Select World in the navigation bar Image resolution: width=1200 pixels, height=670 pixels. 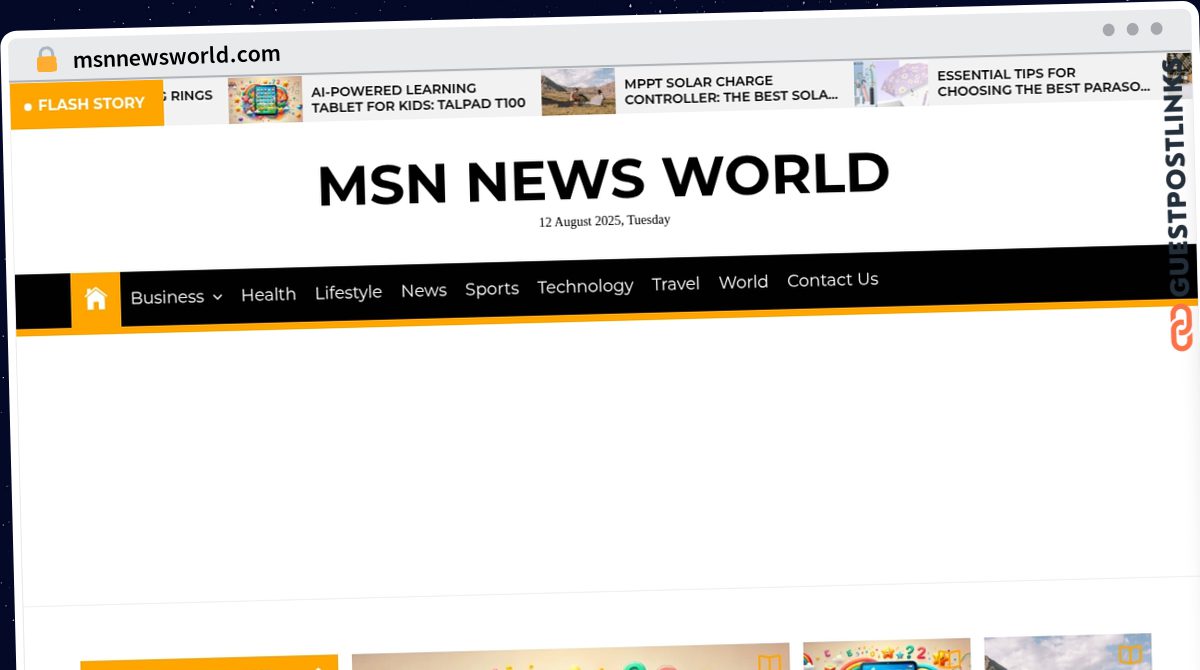[743, 282]
